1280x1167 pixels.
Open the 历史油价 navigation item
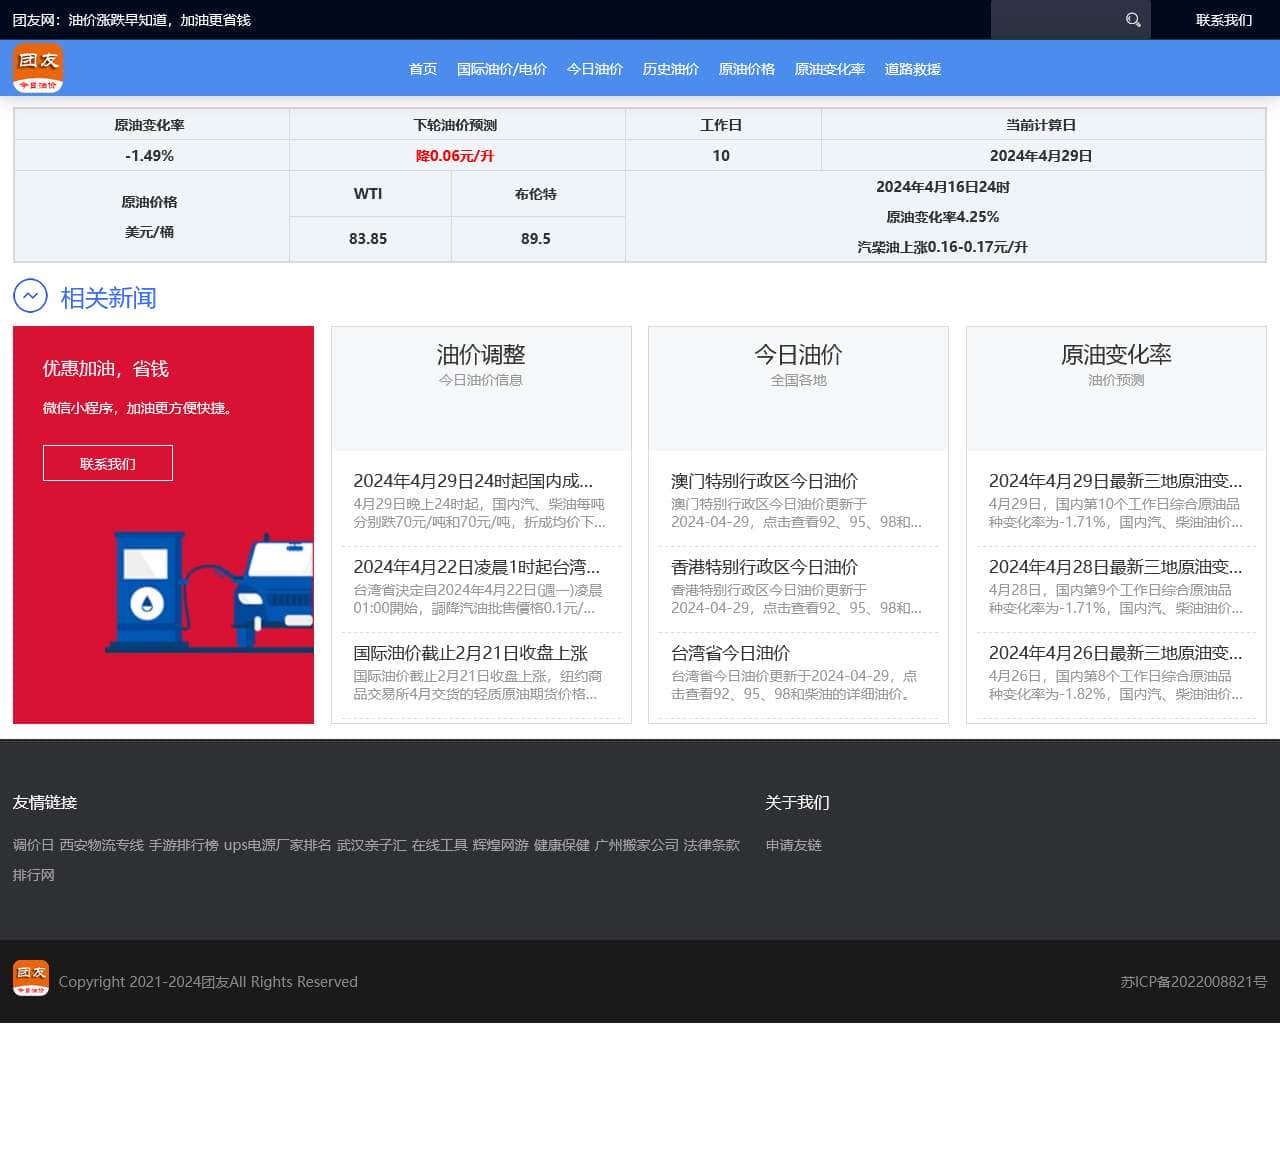(670, 69)
